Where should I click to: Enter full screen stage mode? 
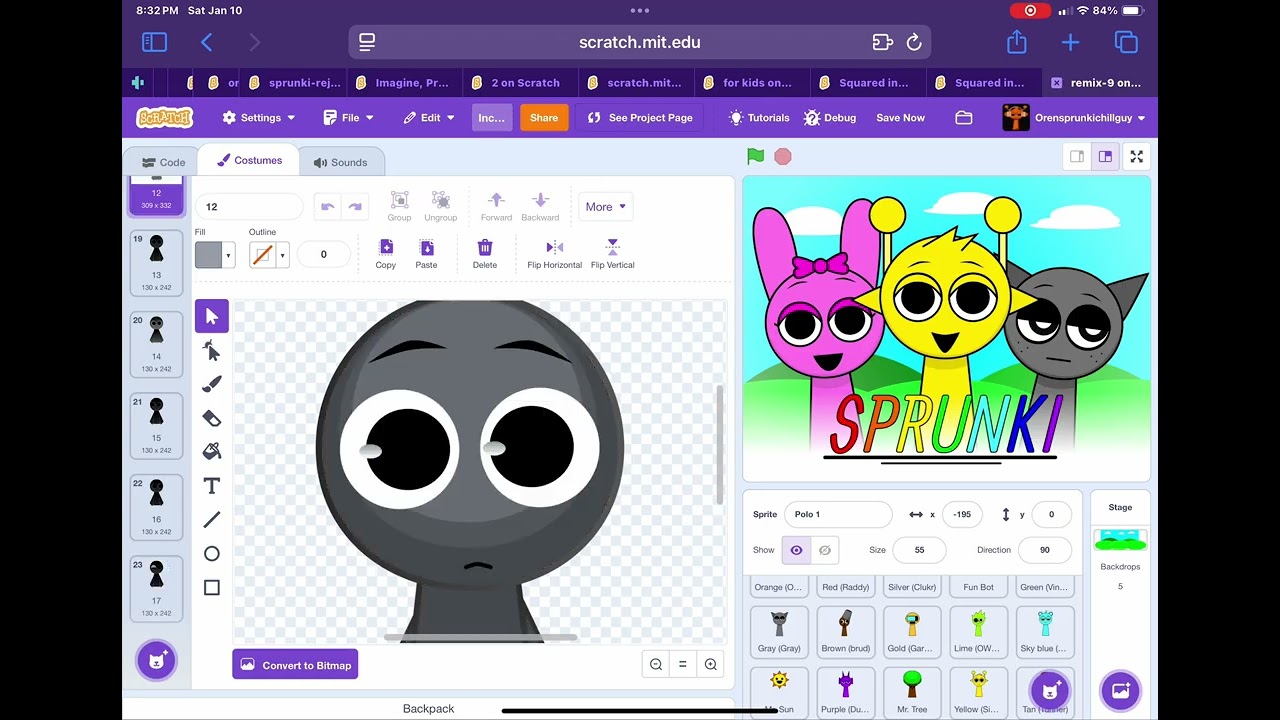pyautogui.click(x=1137, y=157)
